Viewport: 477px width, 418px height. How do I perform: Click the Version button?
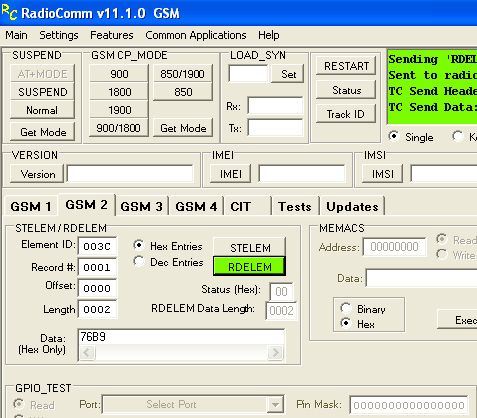pos(37,174)
